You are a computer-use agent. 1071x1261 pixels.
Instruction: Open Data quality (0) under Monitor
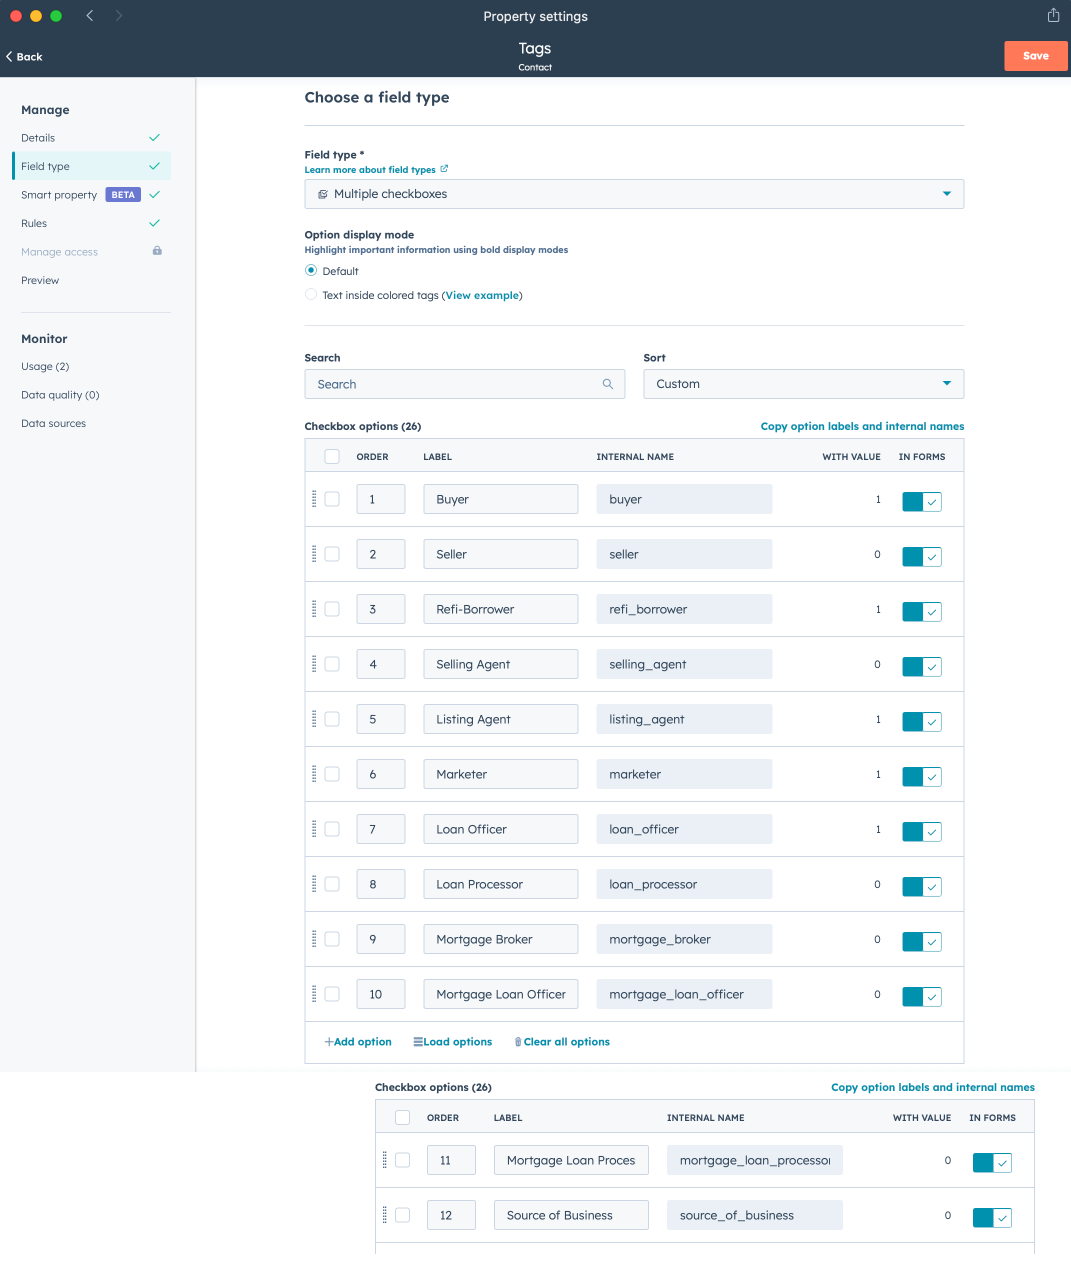(60, 395)
